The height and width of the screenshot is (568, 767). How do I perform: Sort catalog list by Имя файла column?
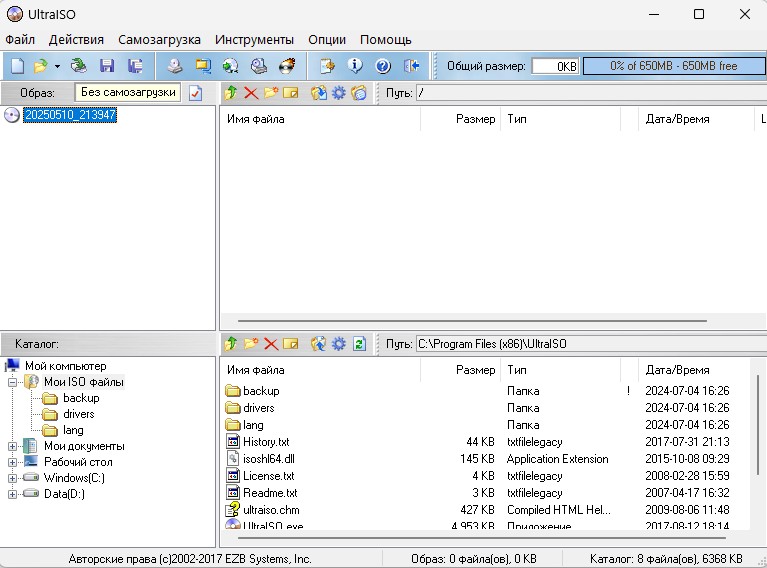(320, 370)
